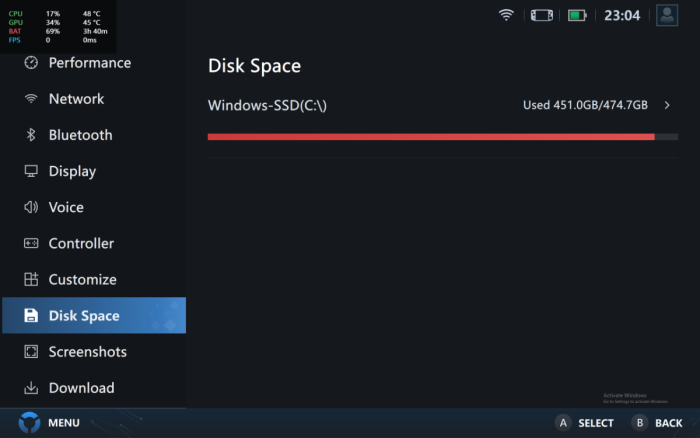The width and height of the screenshot is (700, 438).
Task: Click the Customize grid icon
Action: coord(31,280)
